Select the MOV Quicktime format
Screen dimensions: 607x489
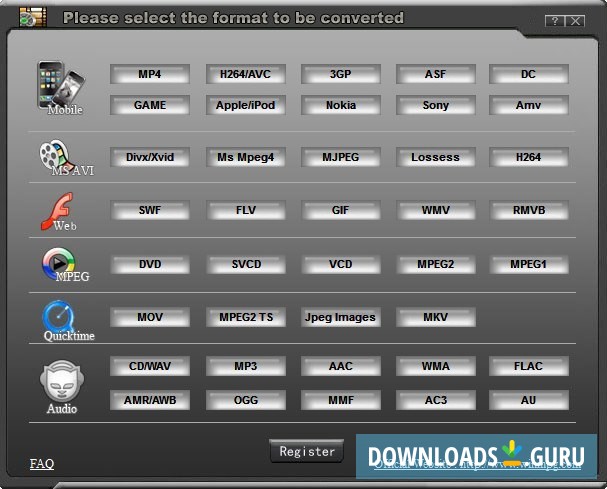(x=150, y=317)
